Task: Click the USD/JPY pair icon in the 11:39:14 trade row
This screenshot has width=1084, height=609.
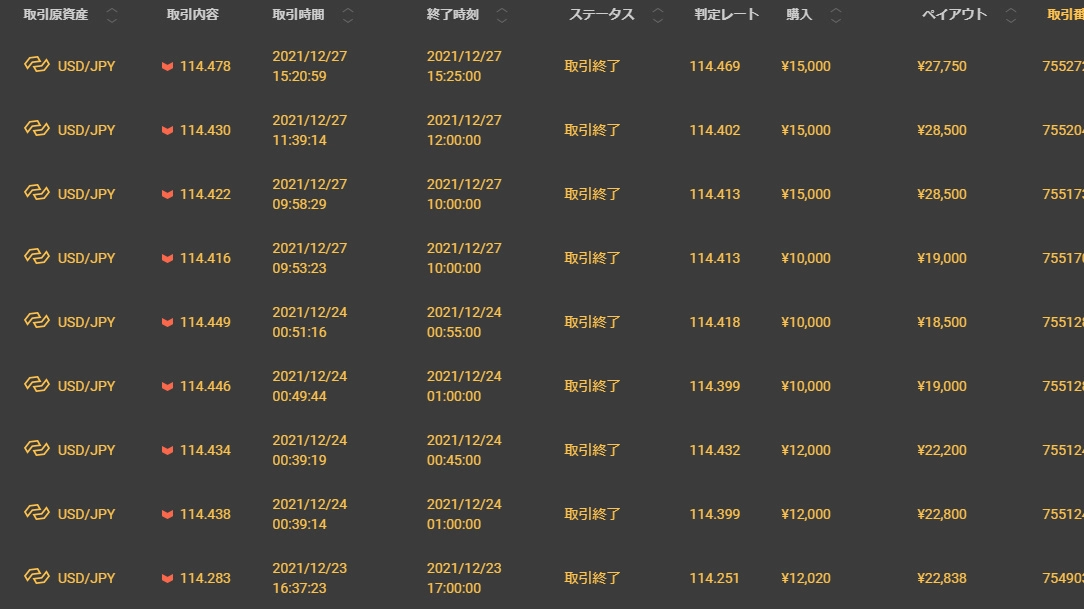Action: click(x=37, y=129)
